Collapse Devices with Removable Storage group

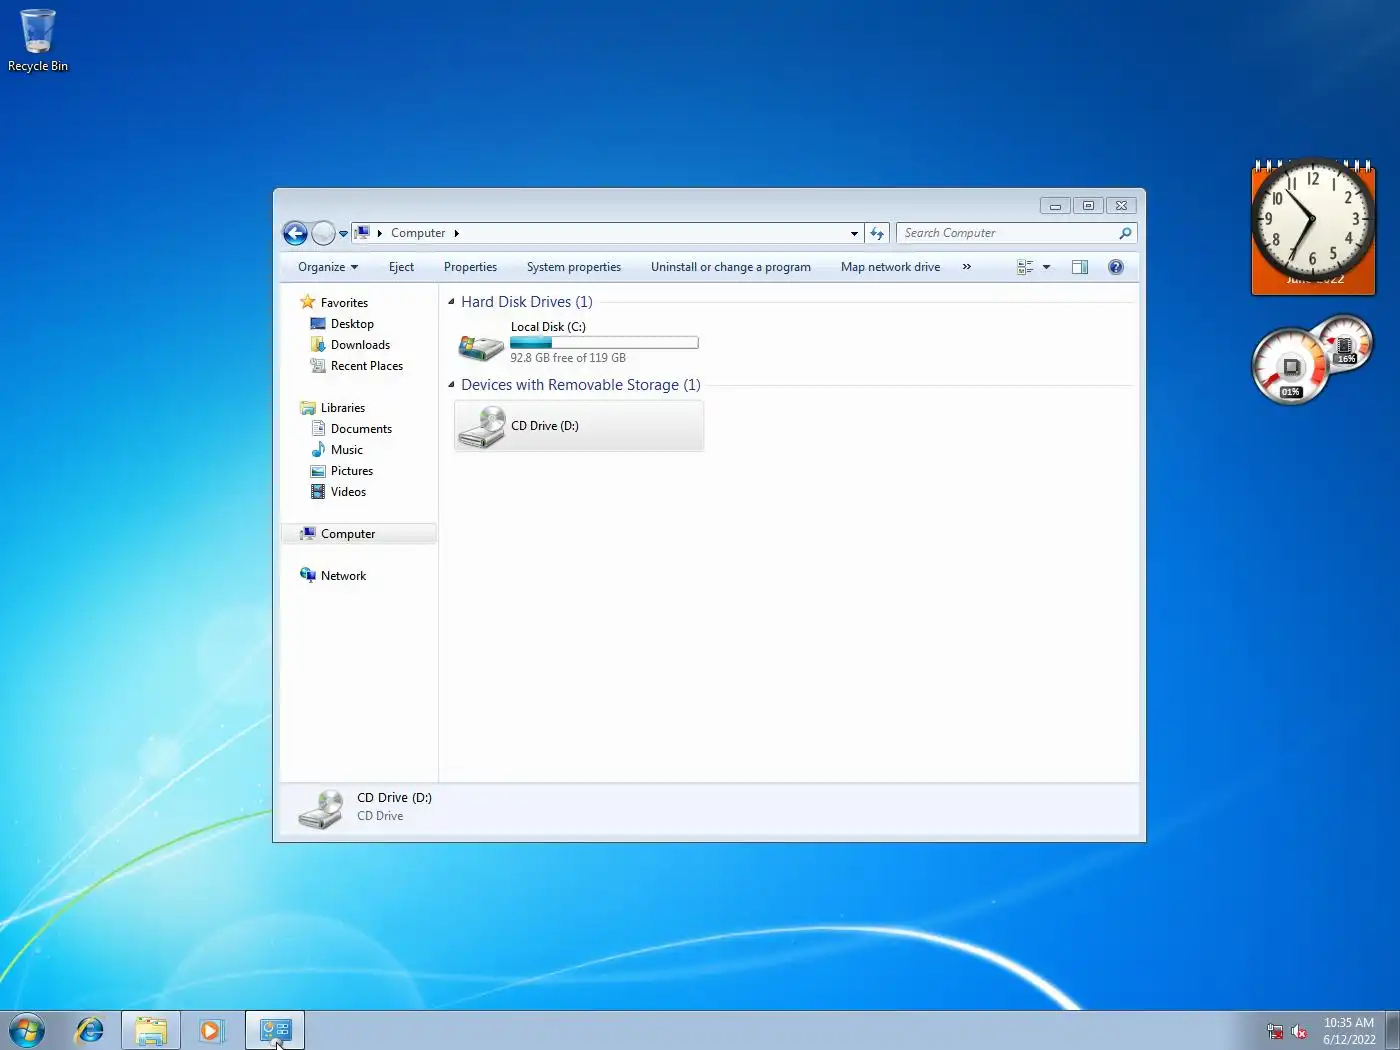(x=451, y=385)
